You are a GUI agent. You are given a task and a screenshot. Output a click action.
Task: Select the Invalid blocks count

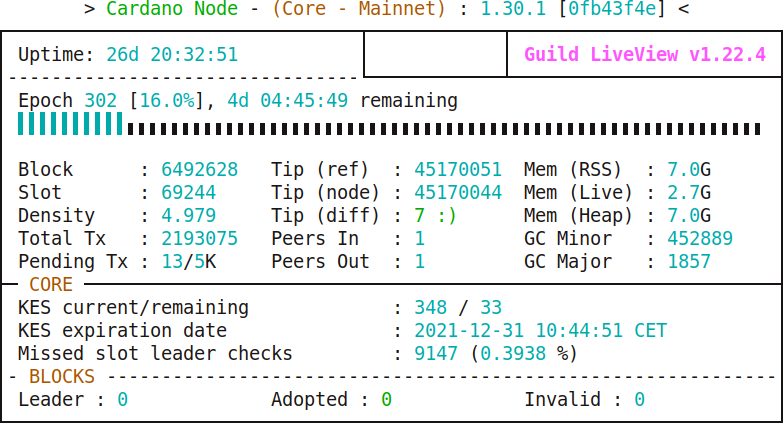(640, 400)
